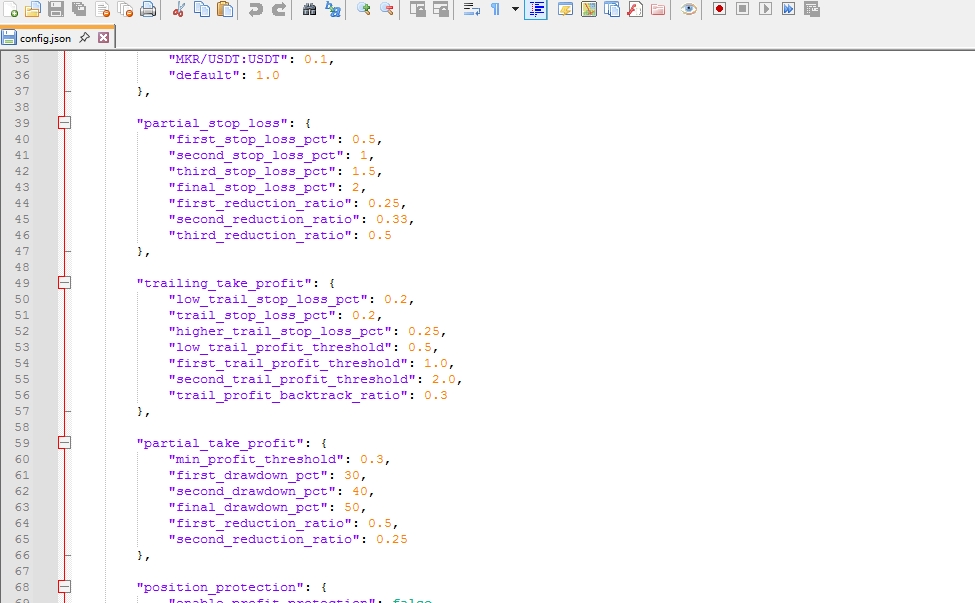Click the "low_trail_stop_loss_pct" key

268,299
